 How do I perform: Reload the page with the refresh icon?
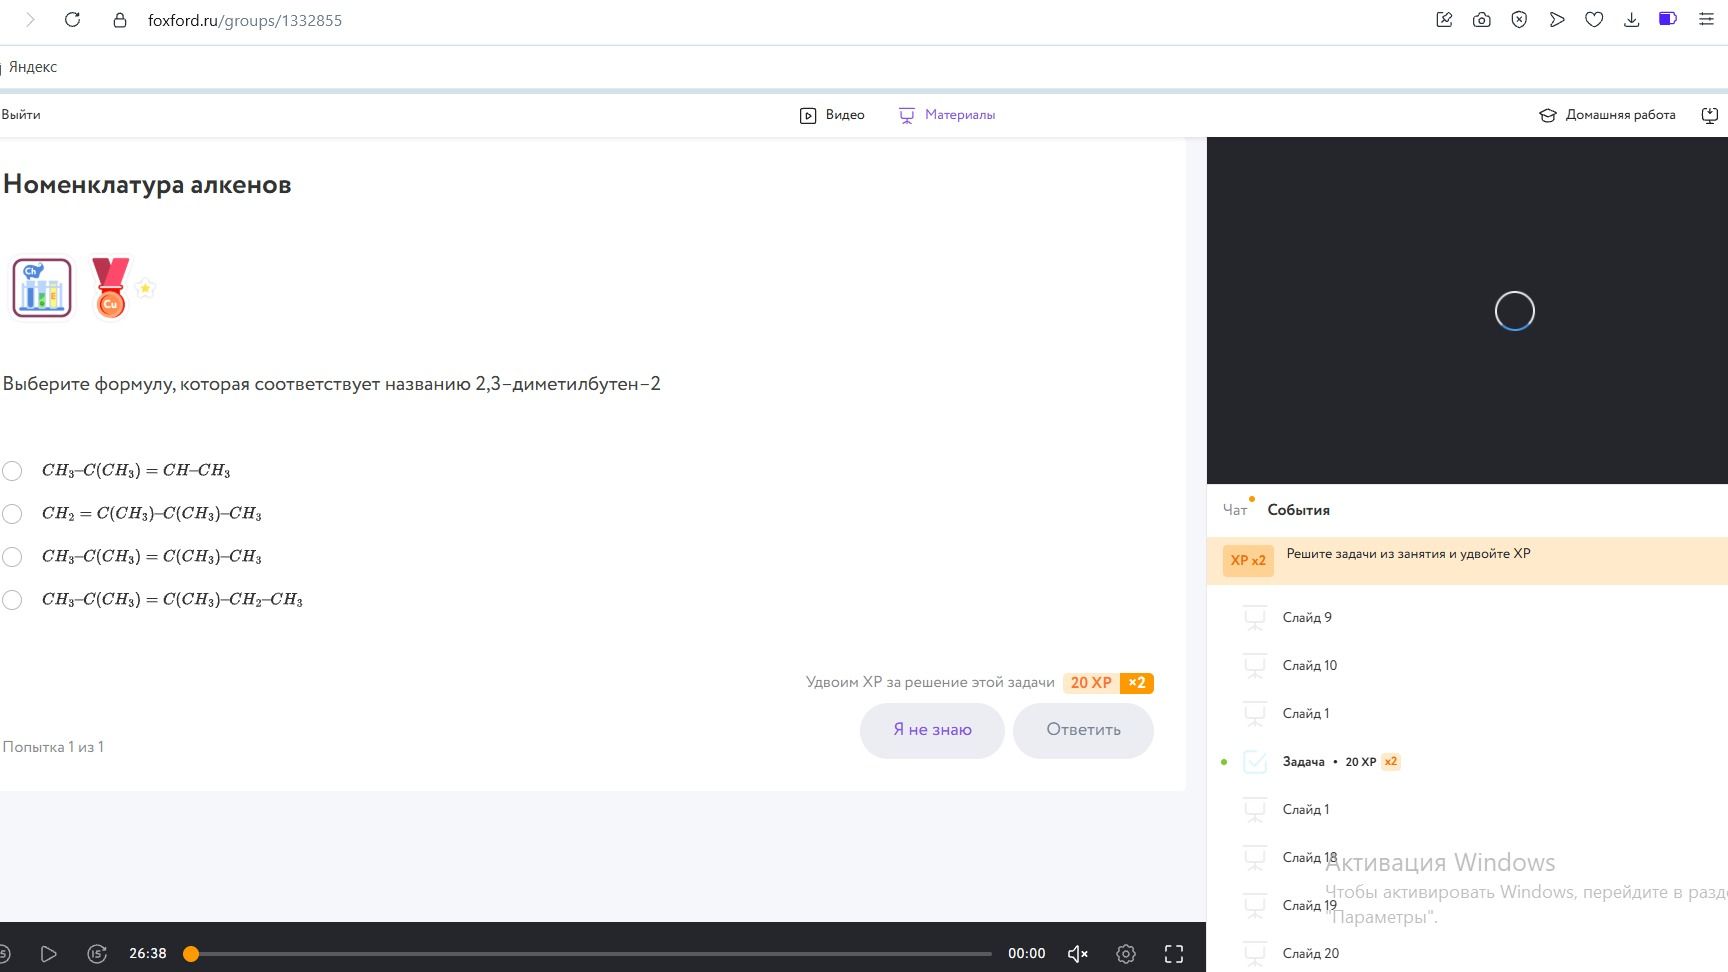[x=72, y=20]
